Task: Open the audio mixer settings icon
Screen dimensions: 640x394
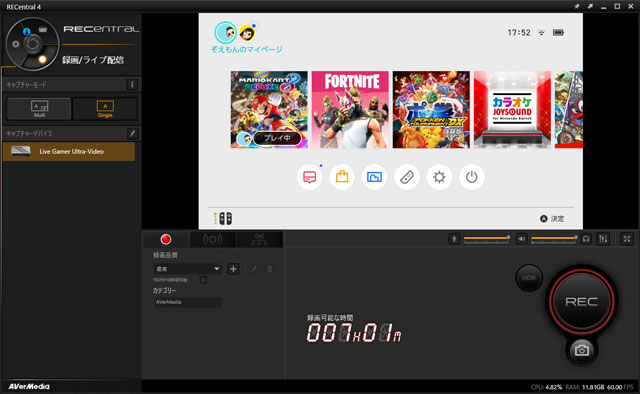Action: pyautogui.click(x=603, y=239)
